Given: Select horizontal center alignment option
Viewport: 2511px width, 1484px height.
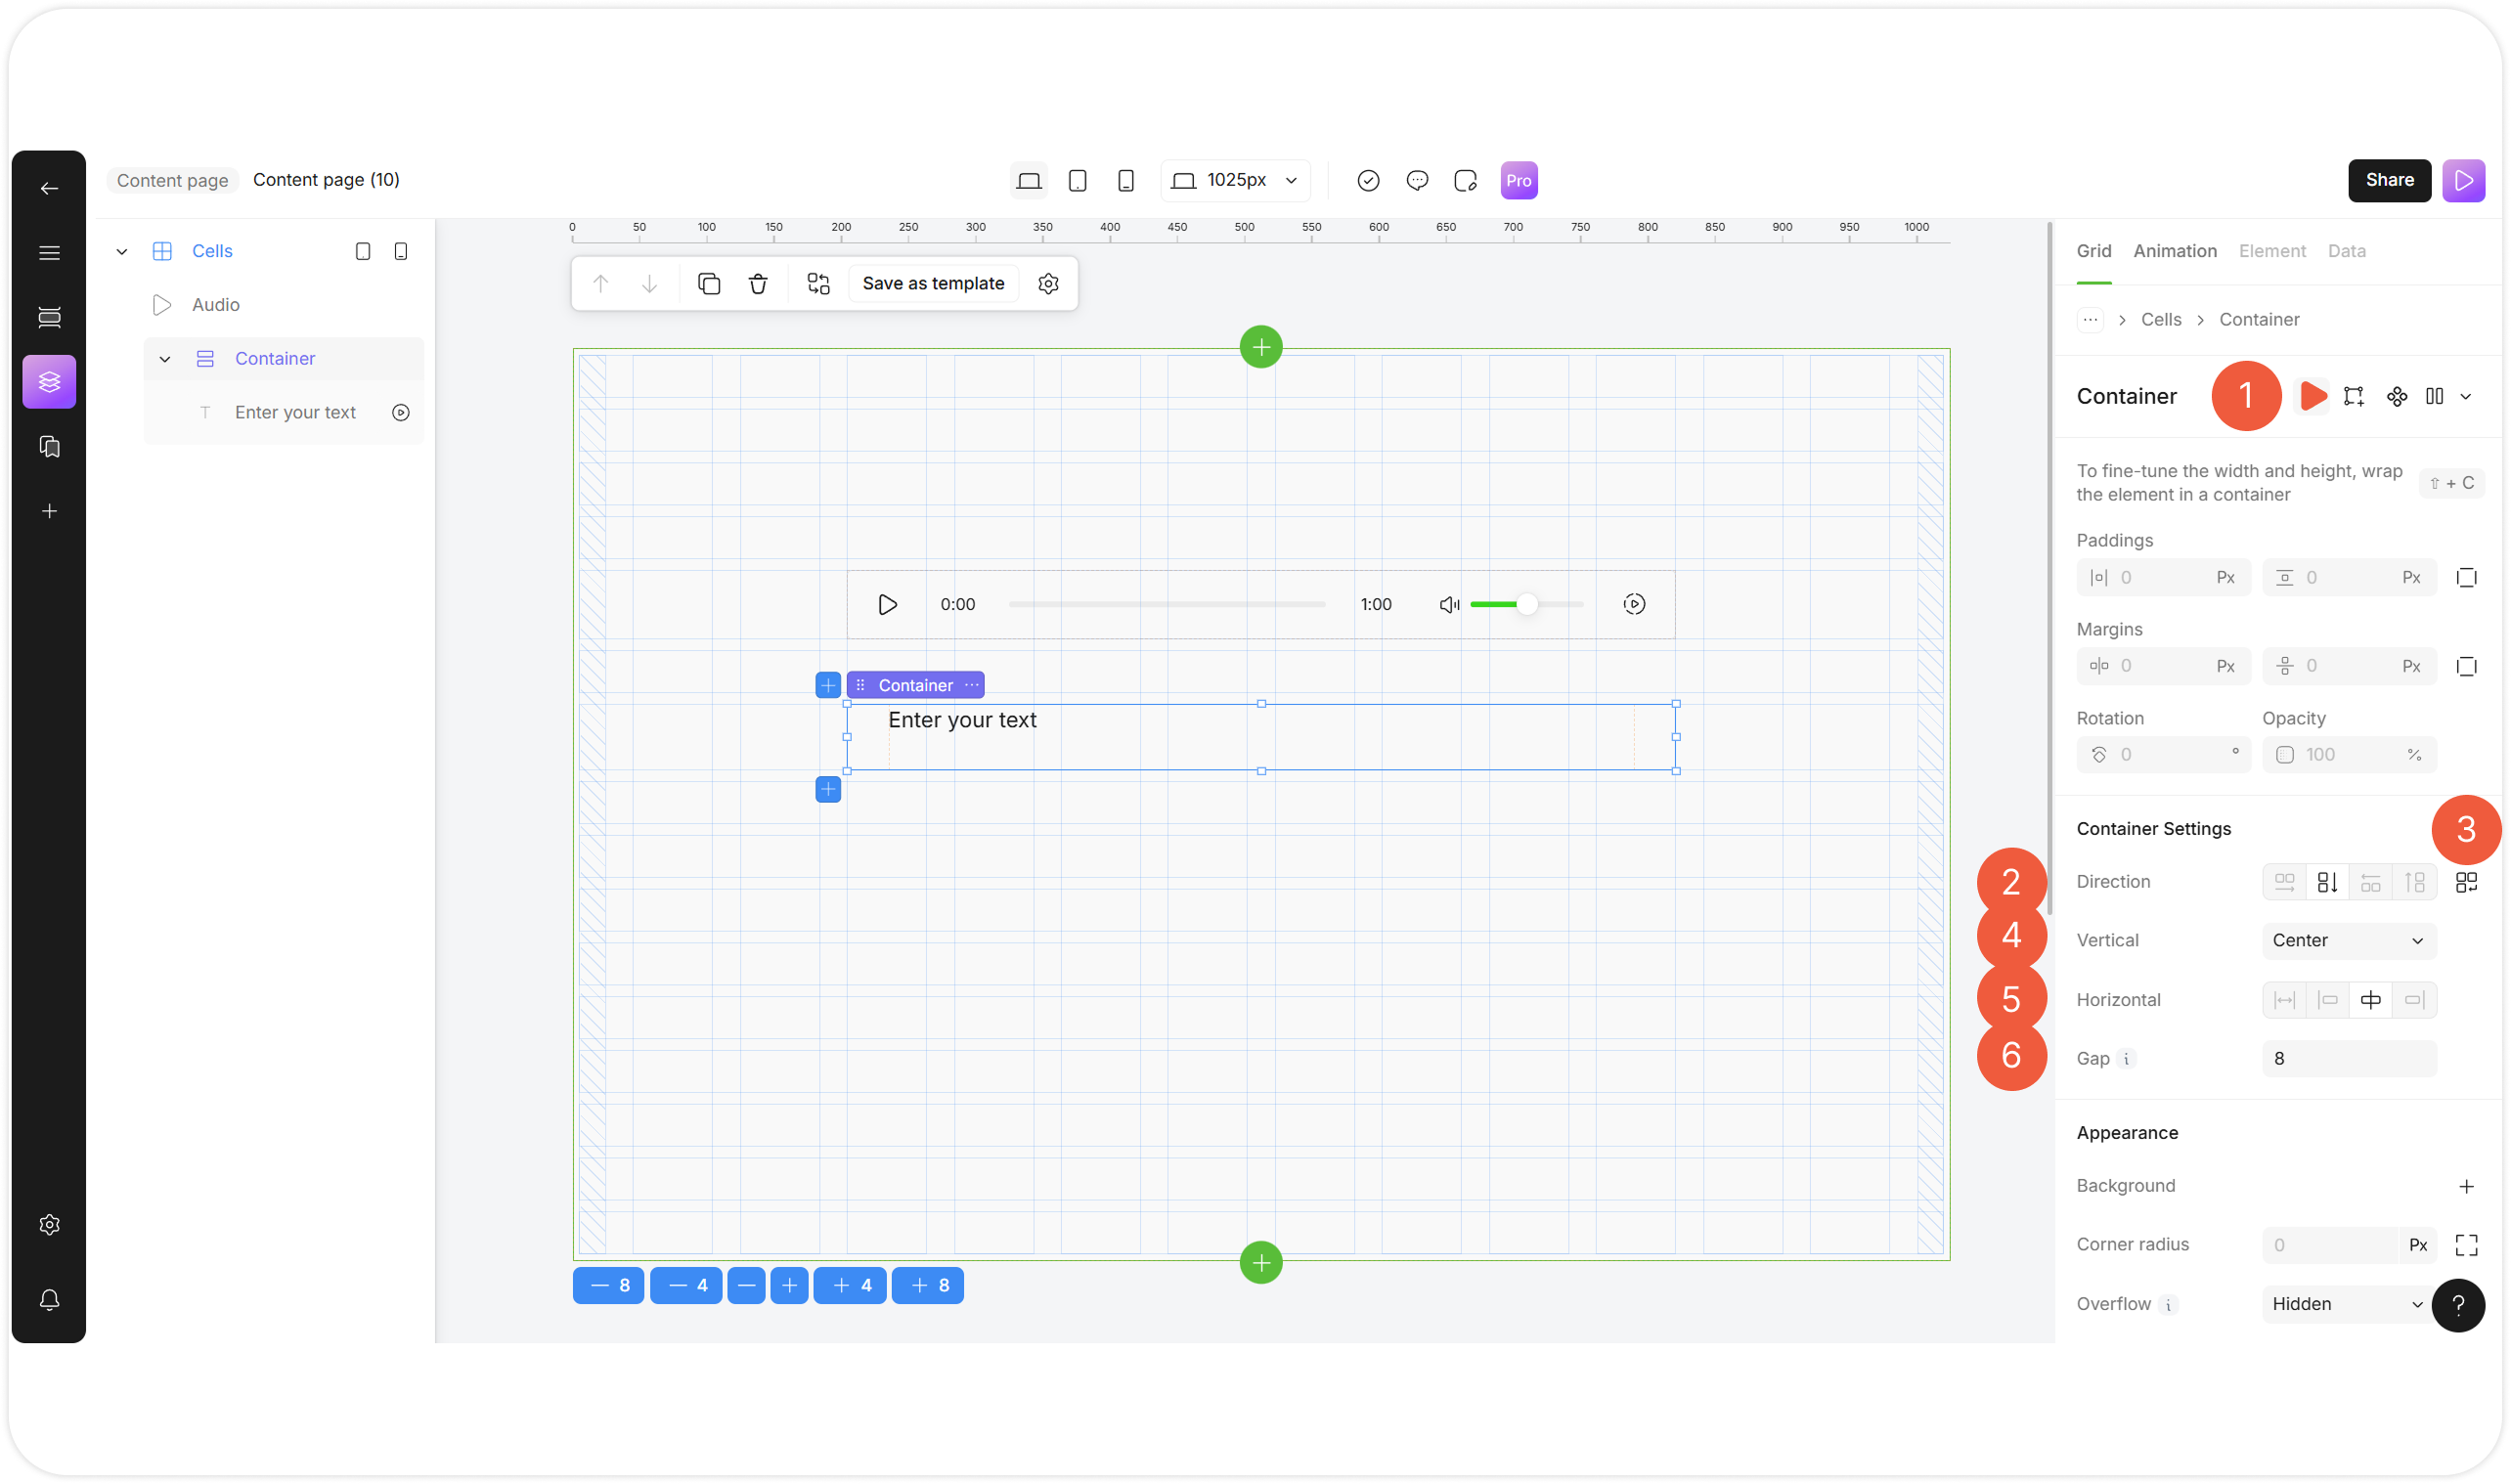Looking at the screenshot, I should point(2370,1000).
